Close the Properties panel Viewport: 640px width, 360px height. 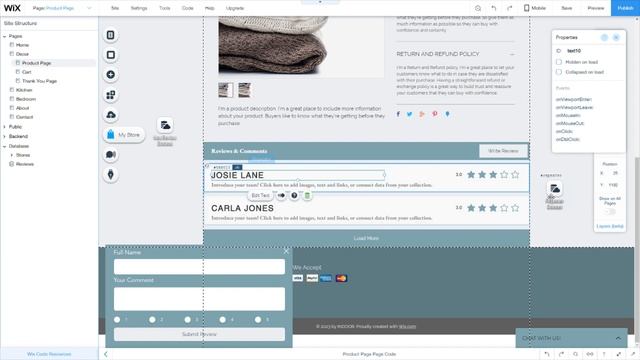(x=616, y=38)
